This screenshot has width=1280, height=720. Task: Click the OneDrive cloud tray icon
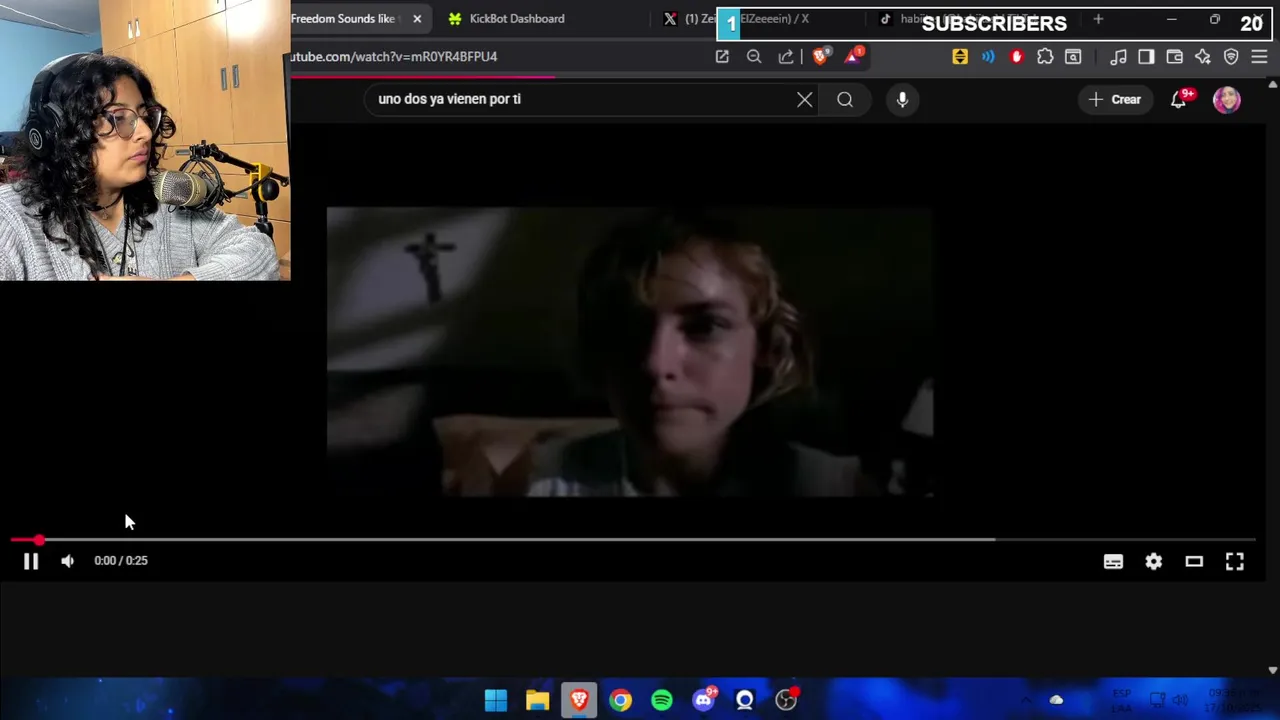(1056, 700)
